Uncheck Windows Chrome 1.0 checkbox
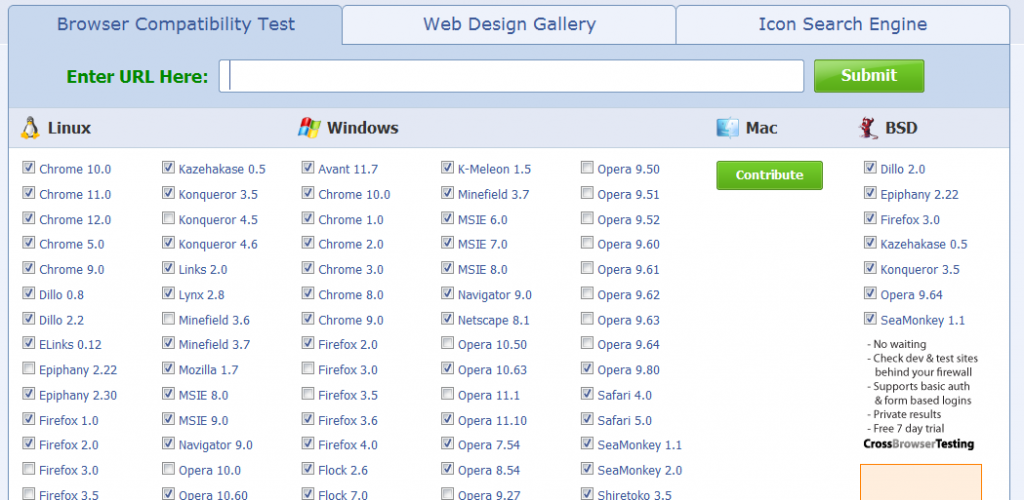The width and height of the screenshot is (1024, 500). pyautogui.click(x=308, y=218)
